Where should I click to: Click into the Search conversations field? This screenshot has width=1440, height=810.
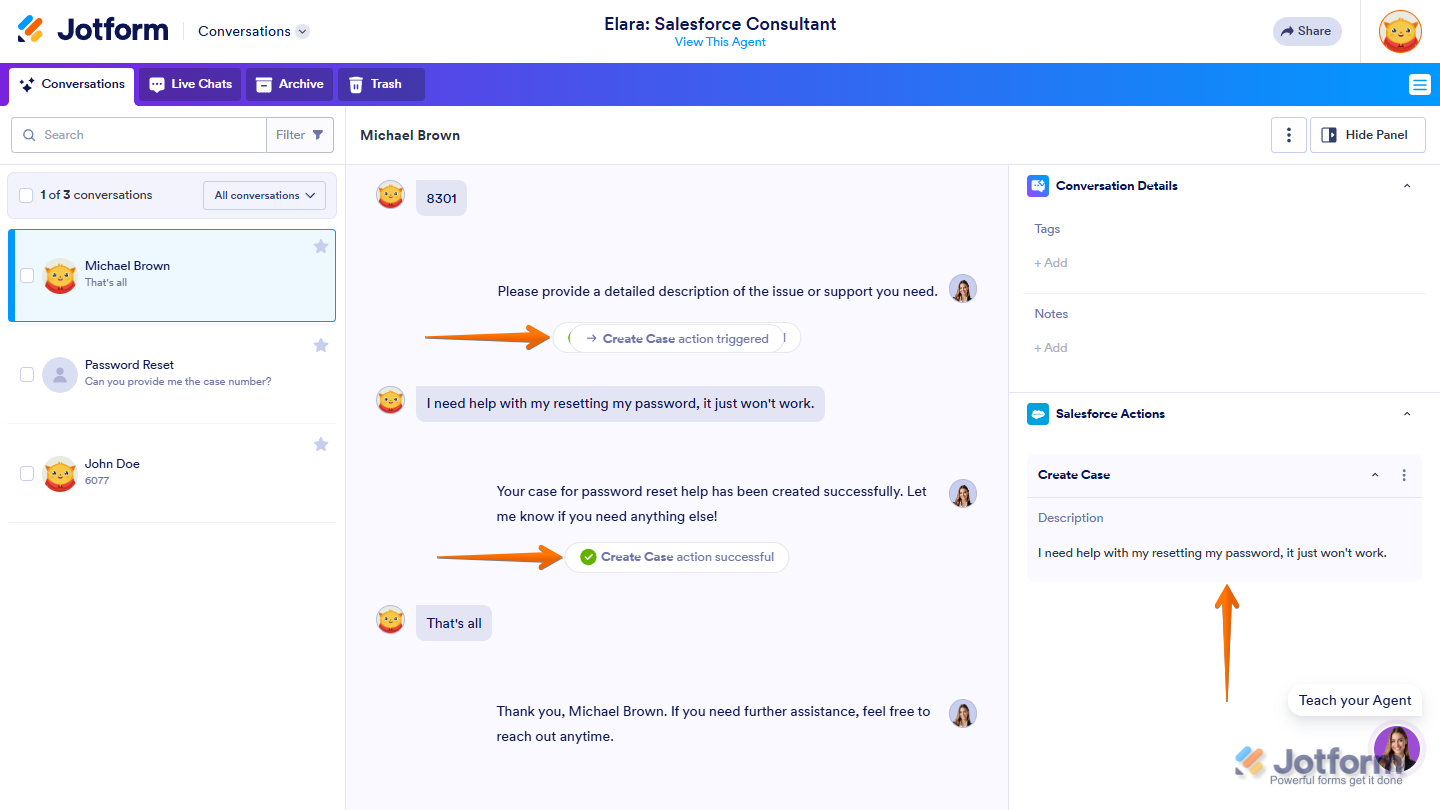[138, 135]
